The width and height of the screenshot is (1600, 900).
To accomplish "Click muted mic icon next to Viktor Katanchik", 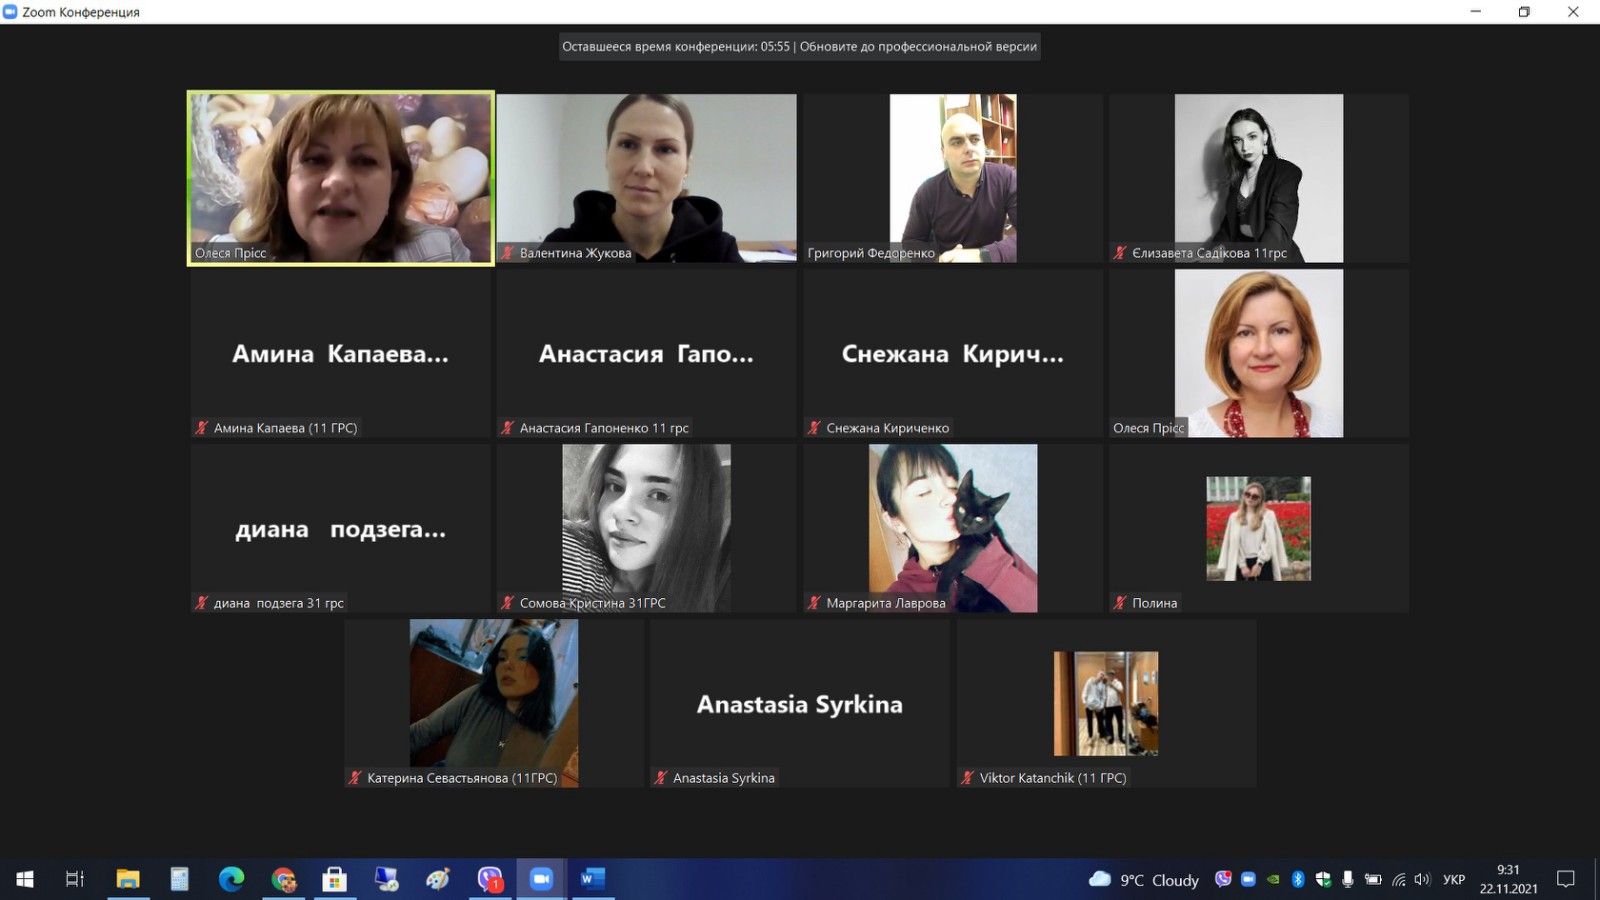I will (967, 778).
